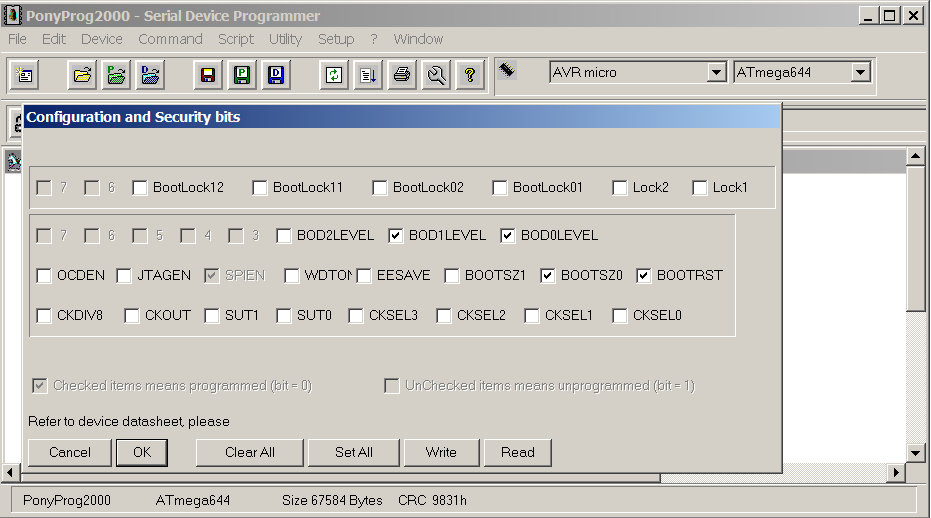The height and width of the screenshot is (518, 931).
Task: Click CRC 9831h in status bar
Action: pyautogui.click(x=432, y=501)
